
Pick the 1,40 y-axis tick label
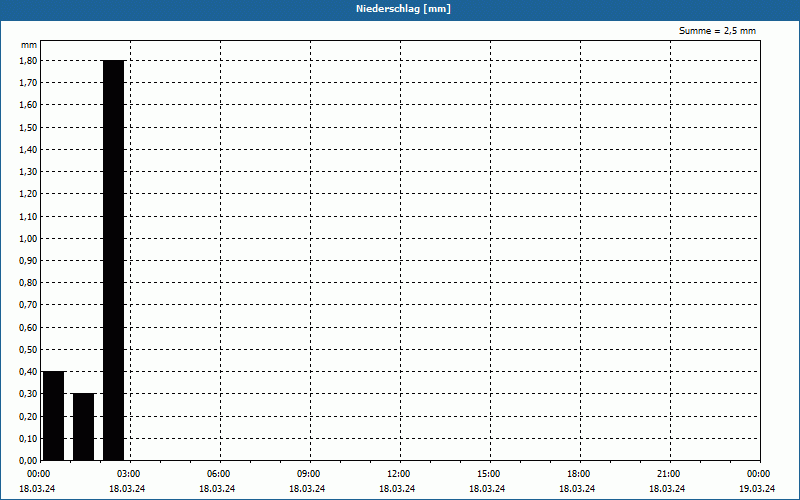[28, 149]
